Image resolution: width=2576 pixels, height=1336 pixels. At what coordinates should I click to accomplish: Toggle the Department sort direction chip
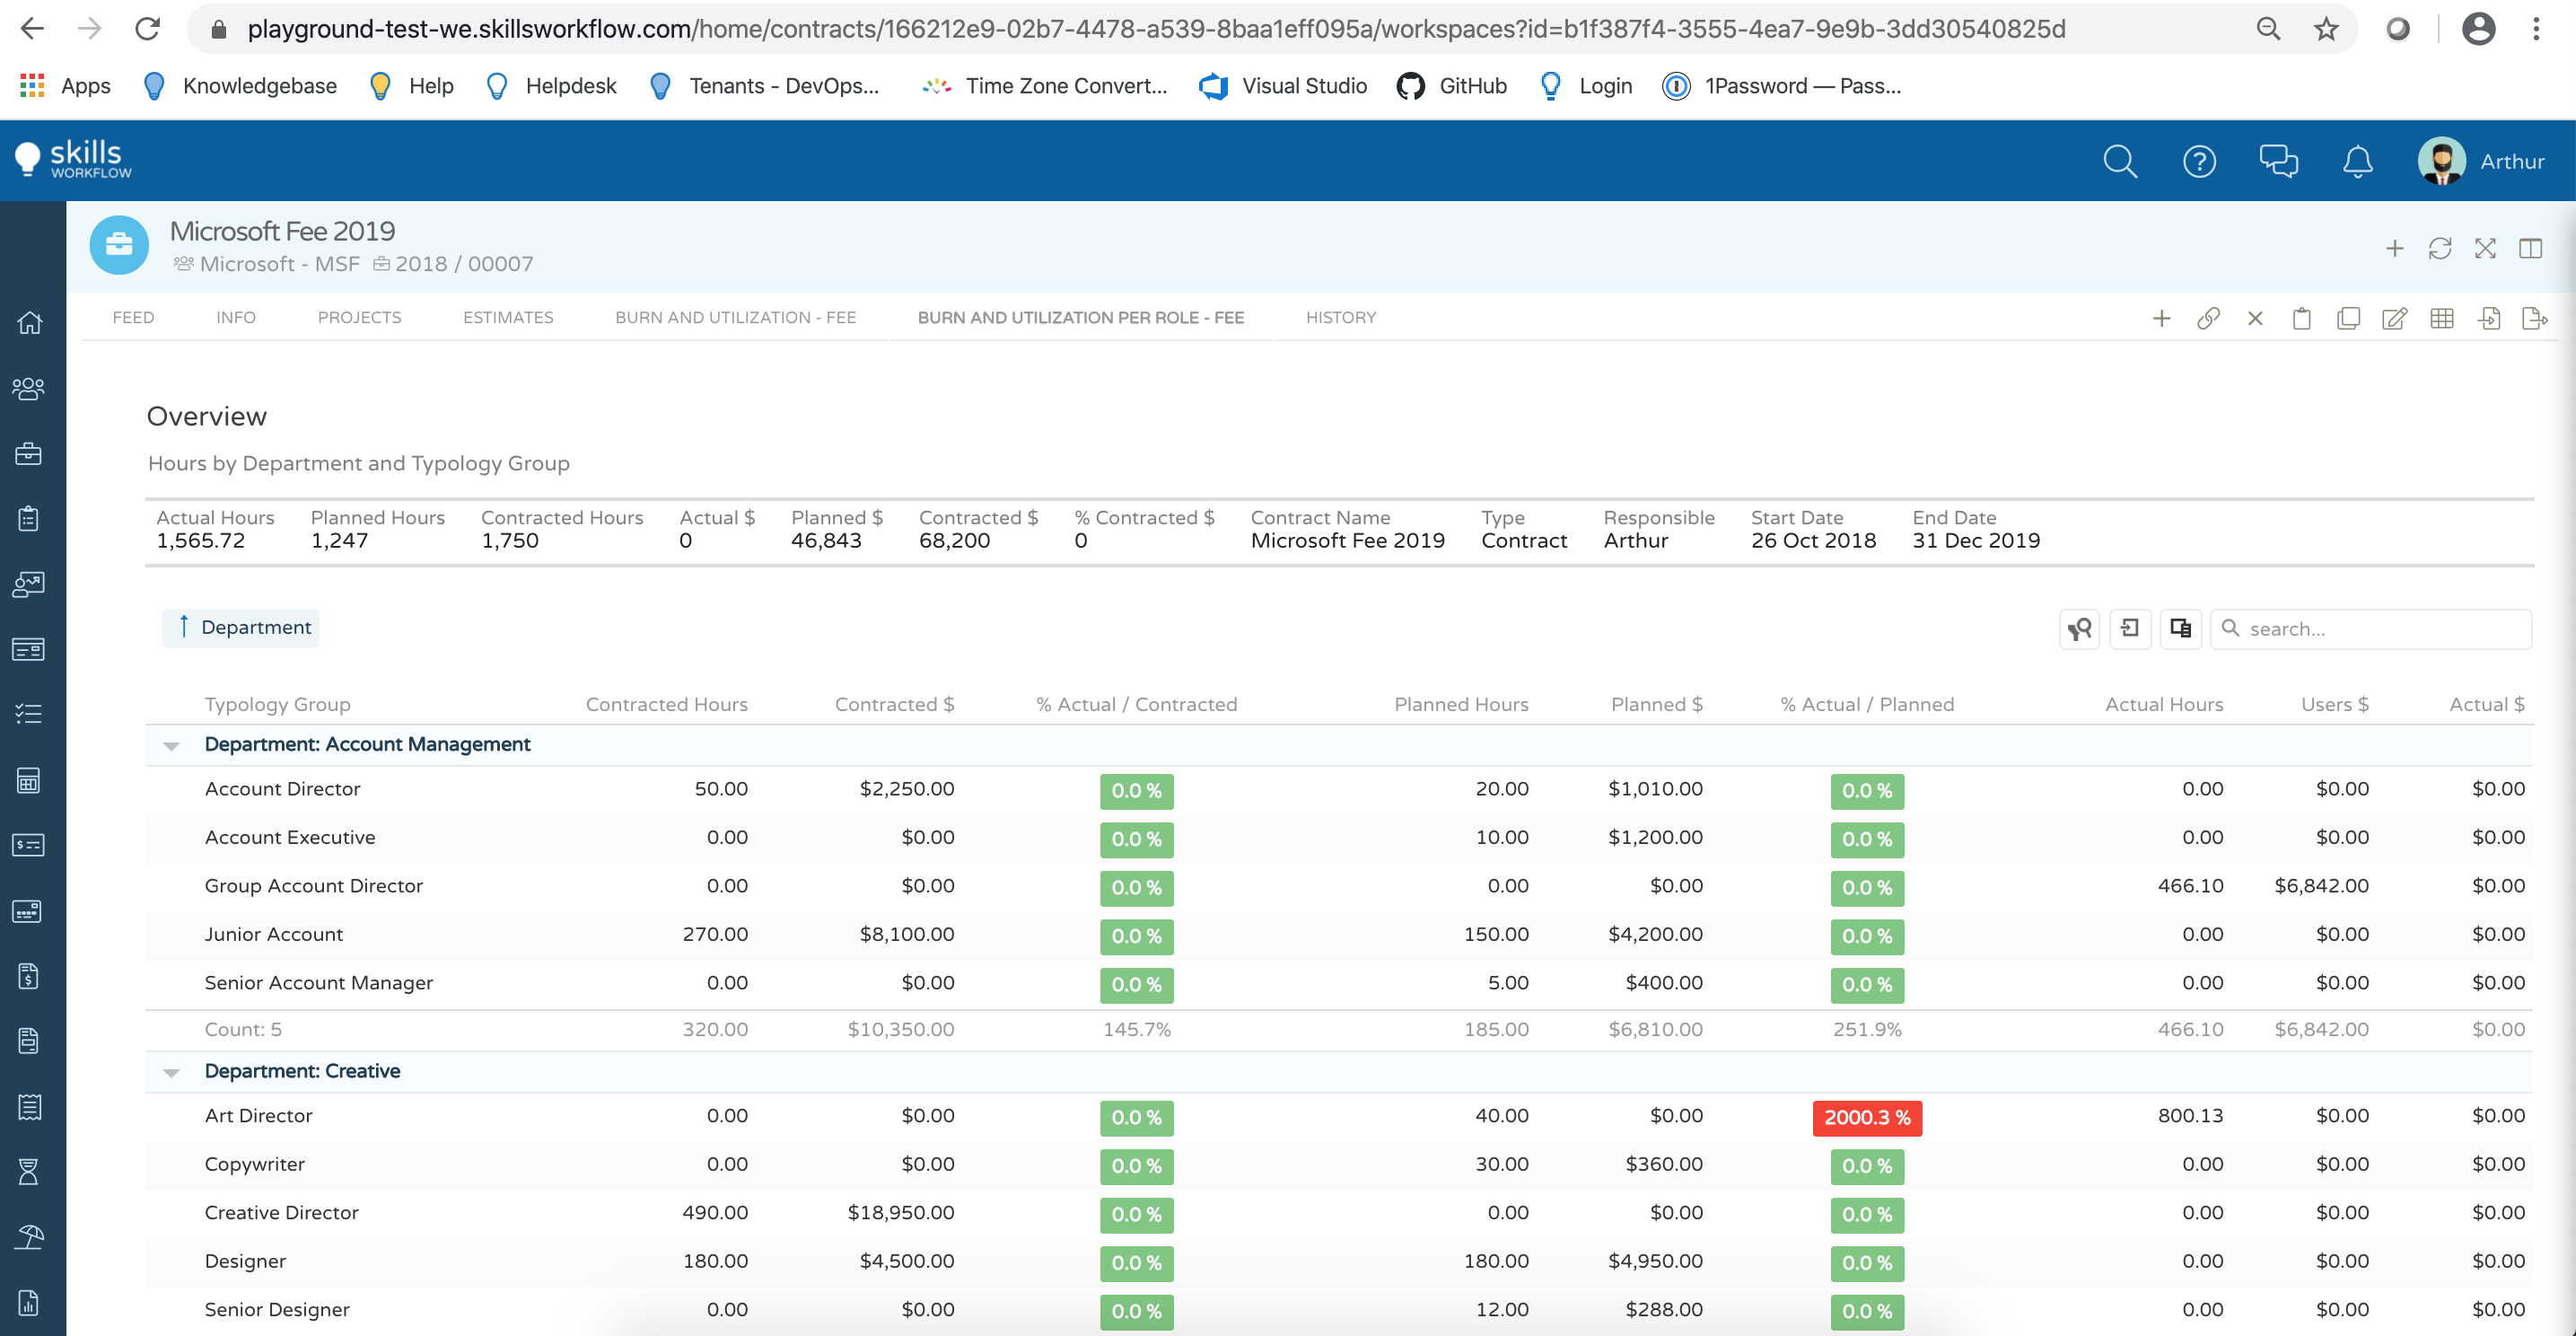(x=240, y=627)
